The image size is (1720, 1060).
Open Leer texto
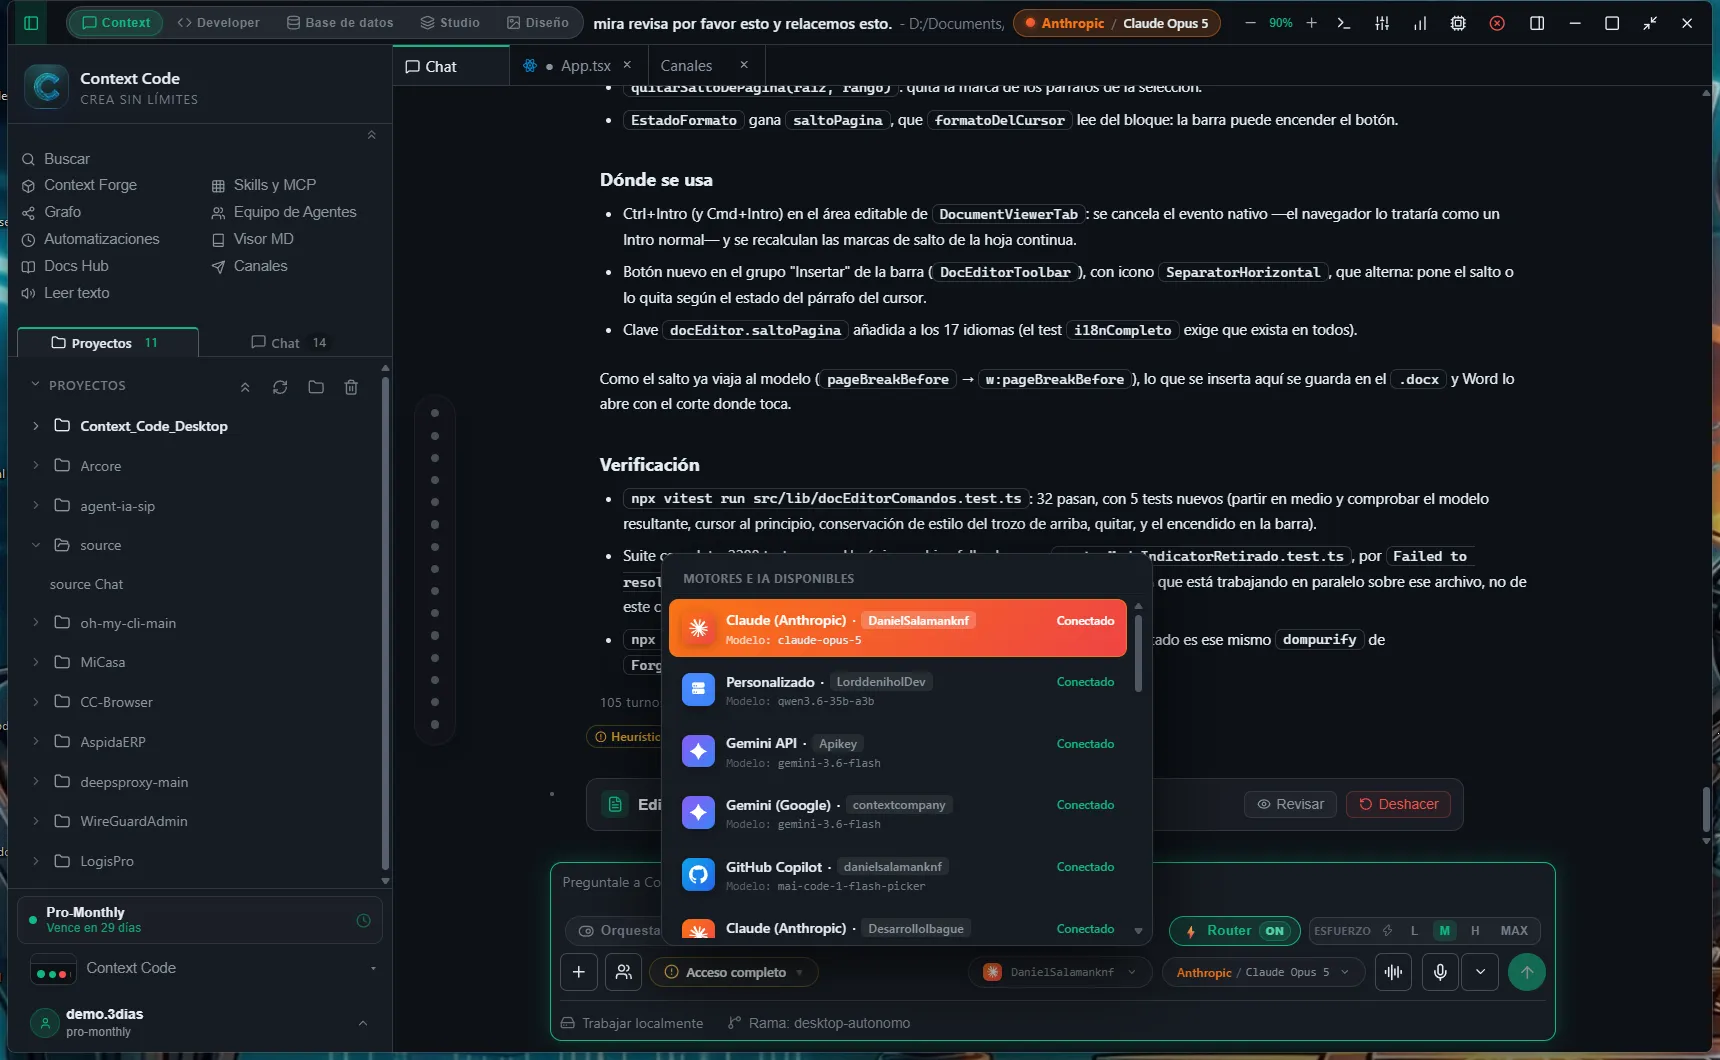click(x=66, y=293)
